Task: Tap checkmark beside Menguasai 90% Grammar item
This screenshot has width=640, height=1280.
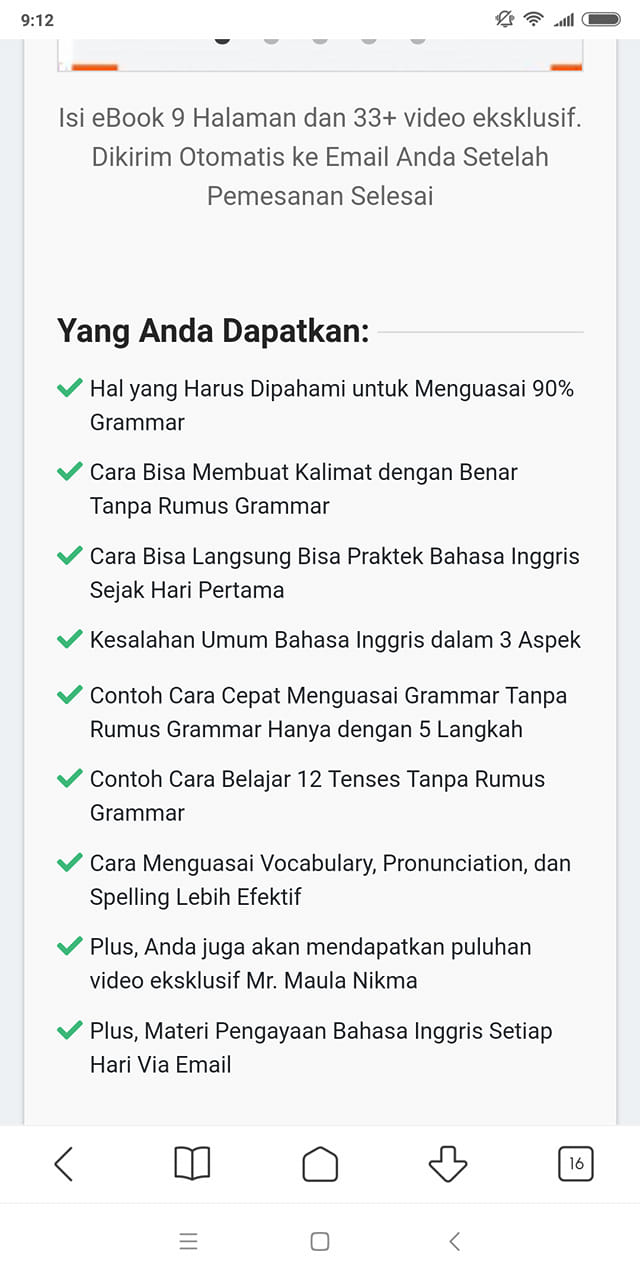Action: point(69,388)
